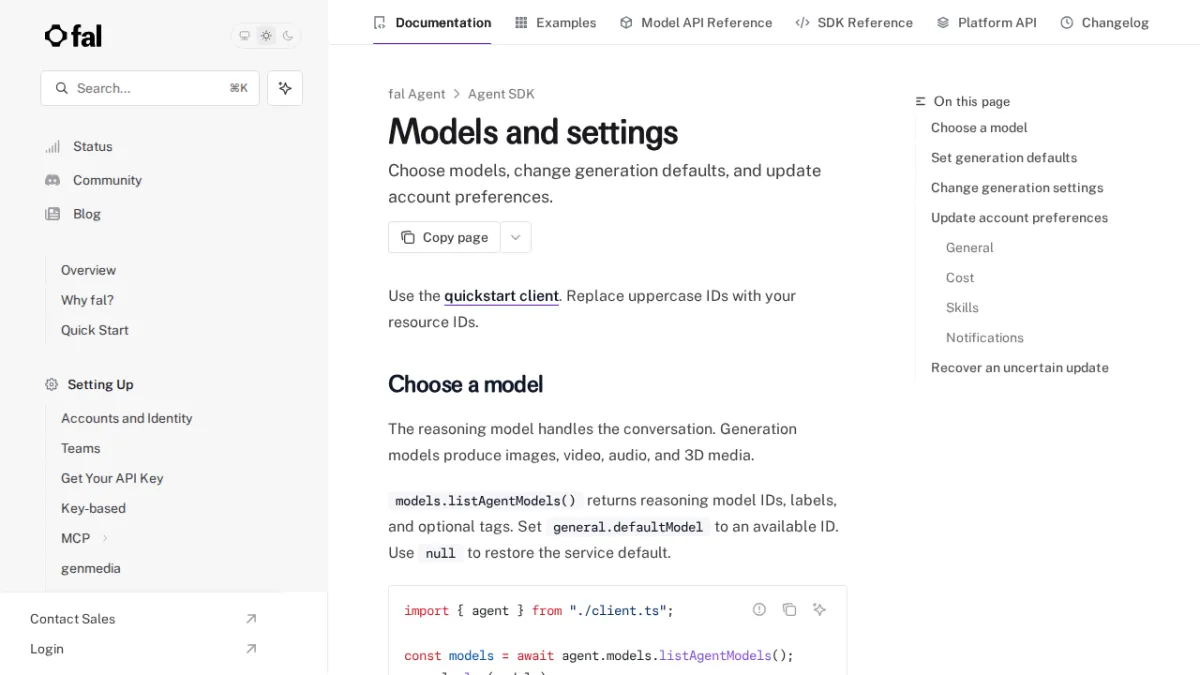The width and height of the screenshot is (1200, 675).
Task: Open the genmedia sidebar page
Action: tap(91, 568)
